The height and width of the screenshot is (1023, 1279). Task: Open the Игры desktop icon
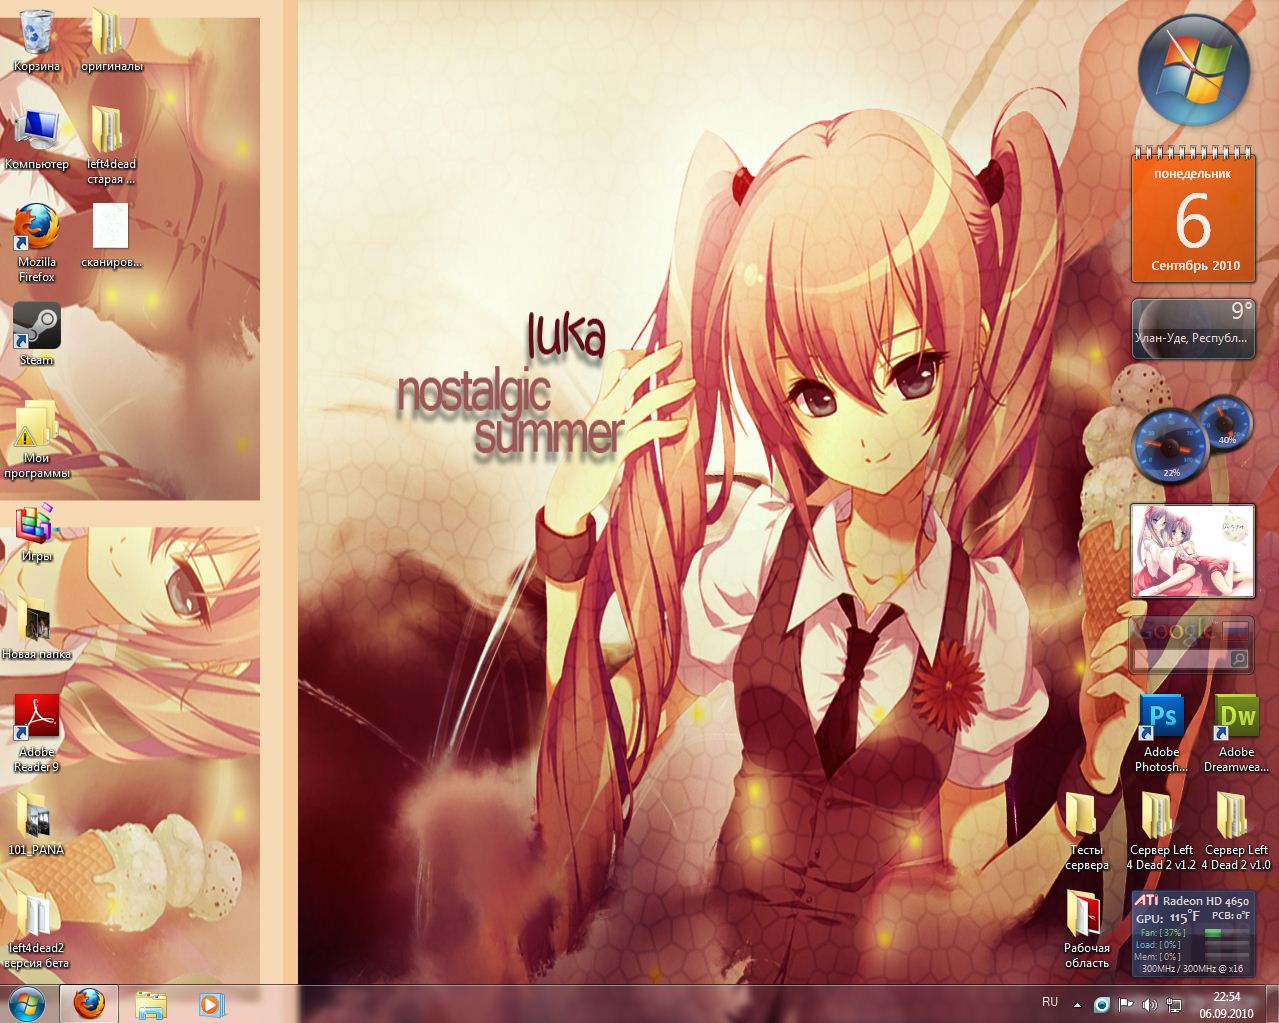(x=37, y=530)
